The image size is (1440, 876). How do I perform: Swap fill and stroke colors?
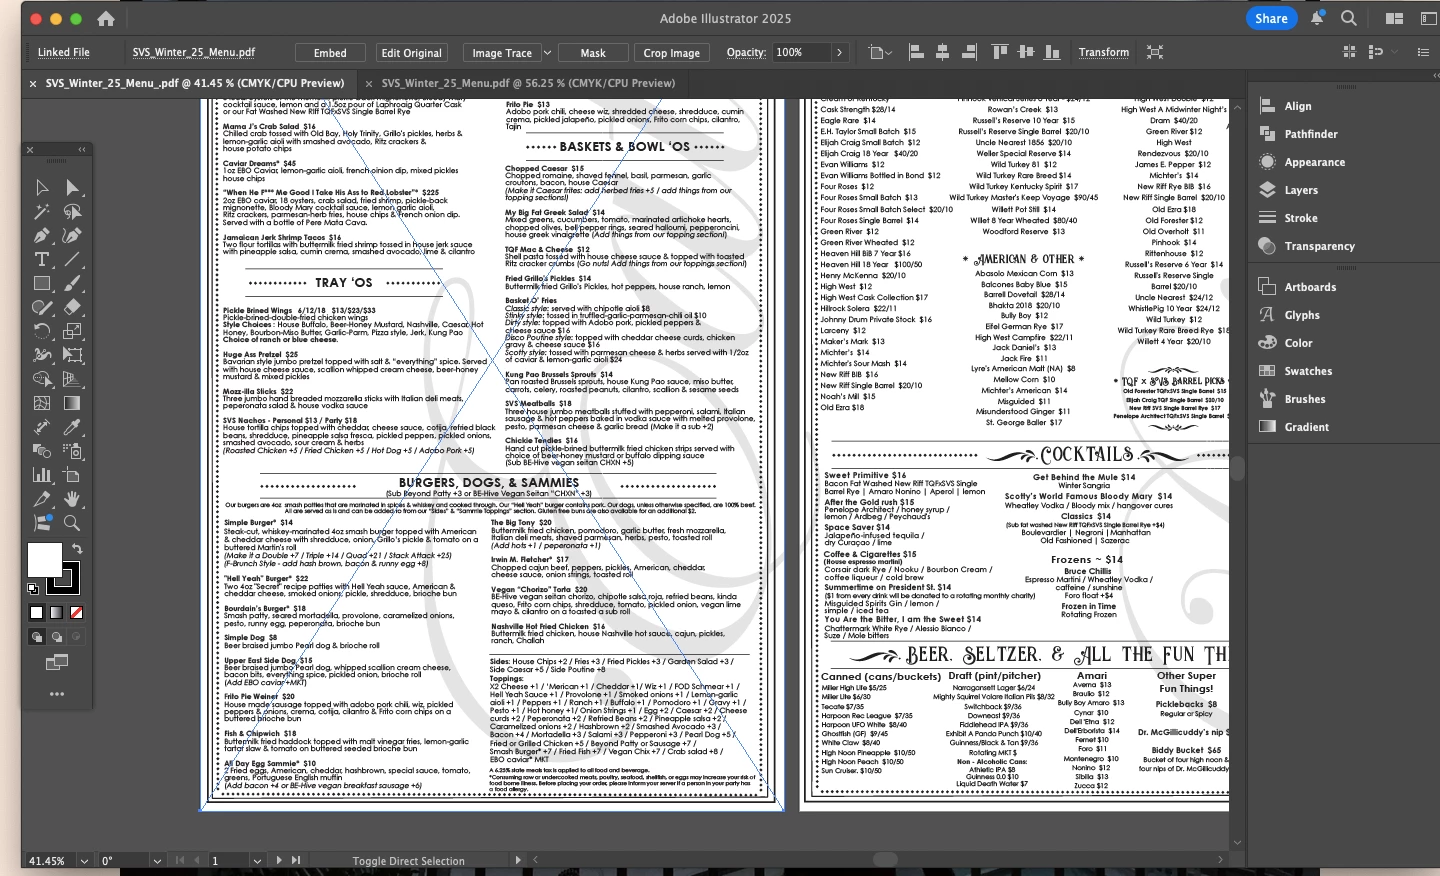[77, 549]
